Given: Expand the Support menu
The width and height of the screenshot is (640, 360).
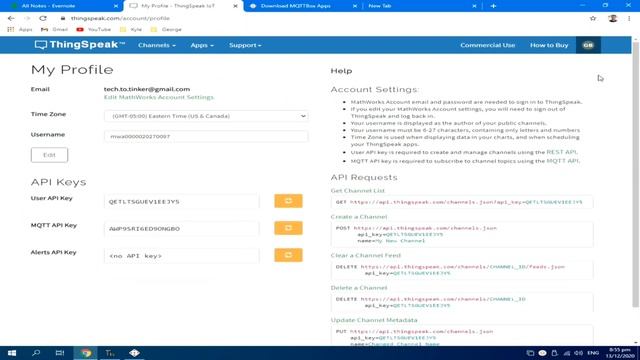Looking at the screenshot, I should tap(245, 45).
